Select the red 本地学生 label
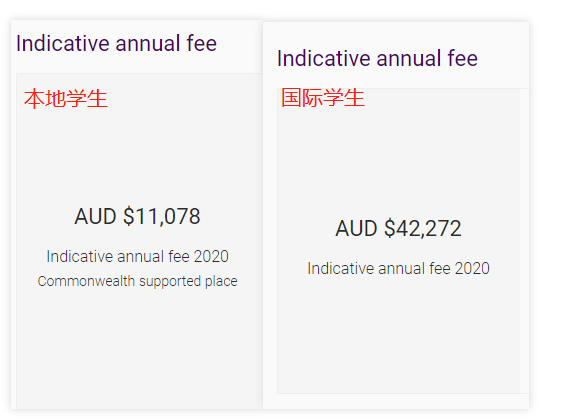Image resolution: width=580 pixels, height=420 pixels. click(66, 99)
